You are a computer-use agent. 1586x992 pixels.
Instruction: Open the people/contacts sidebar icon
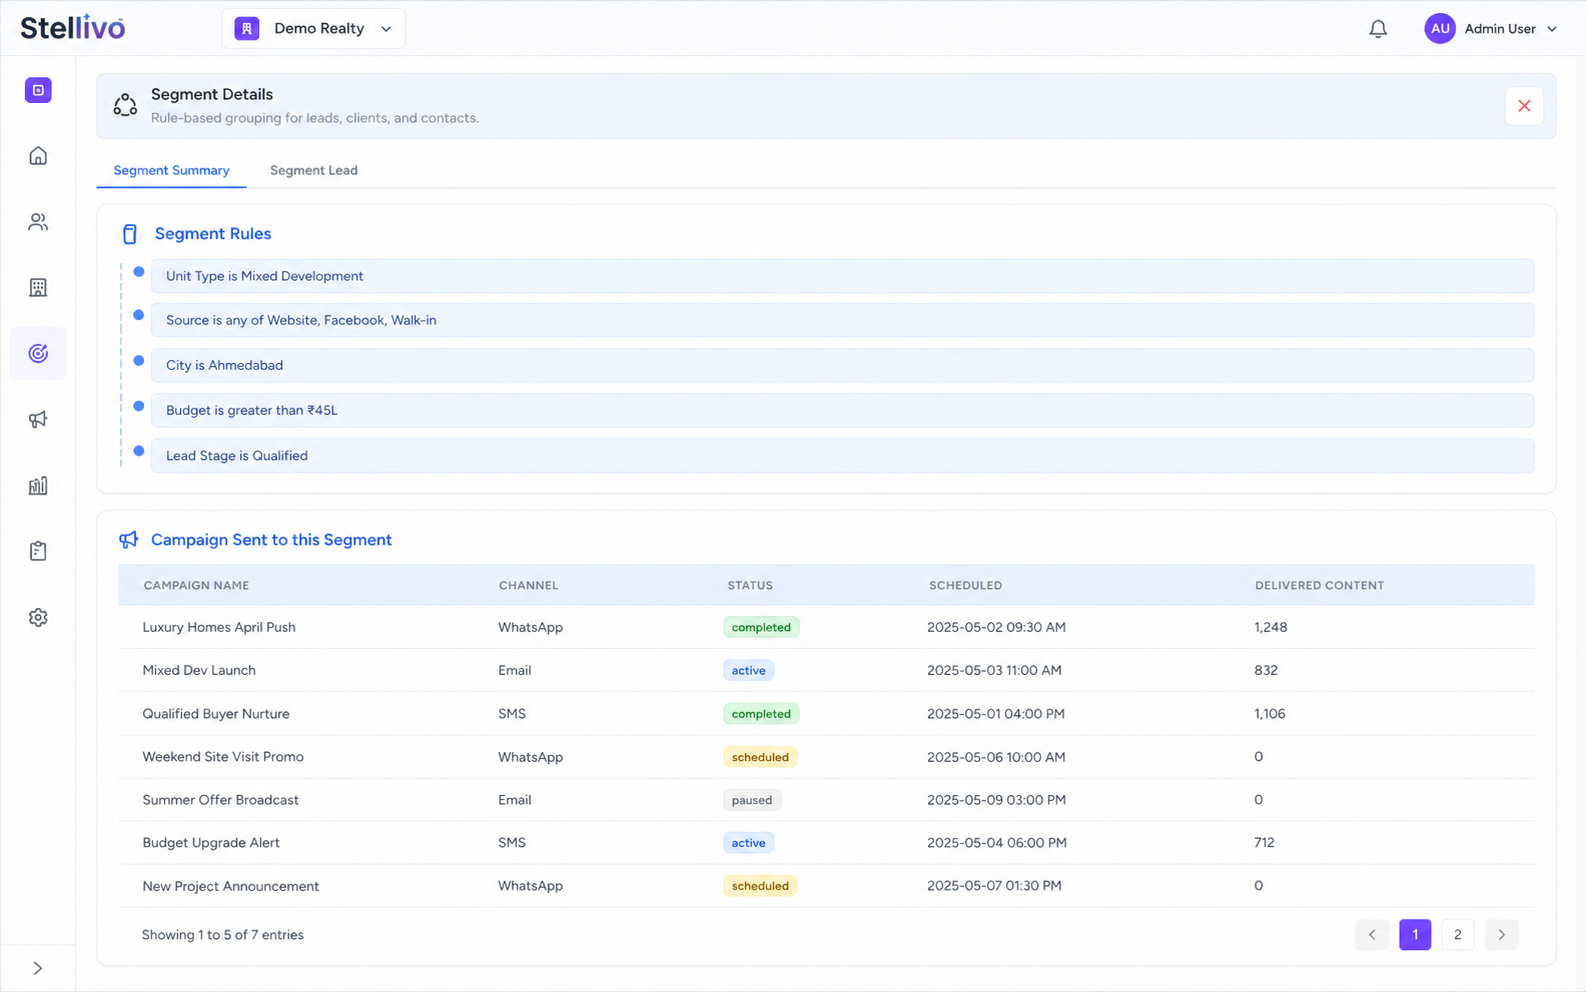38,222
